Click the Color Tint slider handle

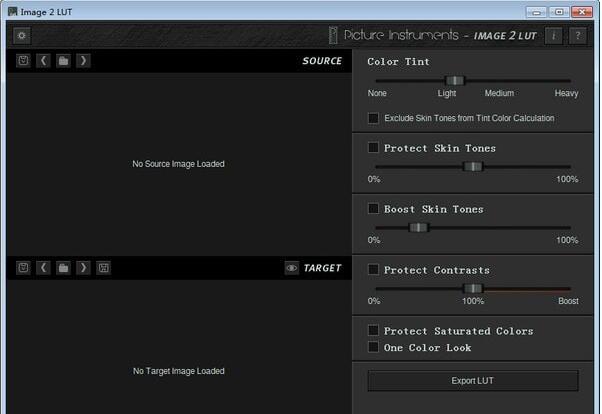click(455, 81)
